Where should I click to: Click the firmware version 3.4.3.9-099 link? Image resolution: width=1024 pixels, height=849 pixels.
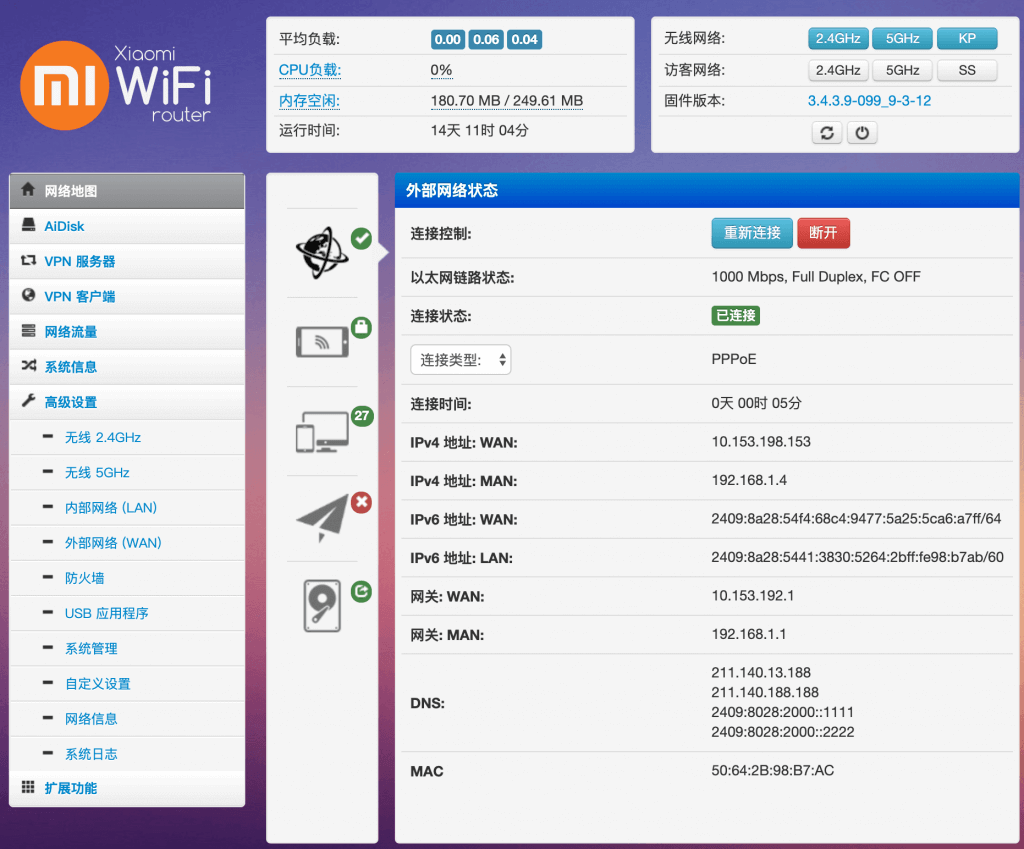869,101
